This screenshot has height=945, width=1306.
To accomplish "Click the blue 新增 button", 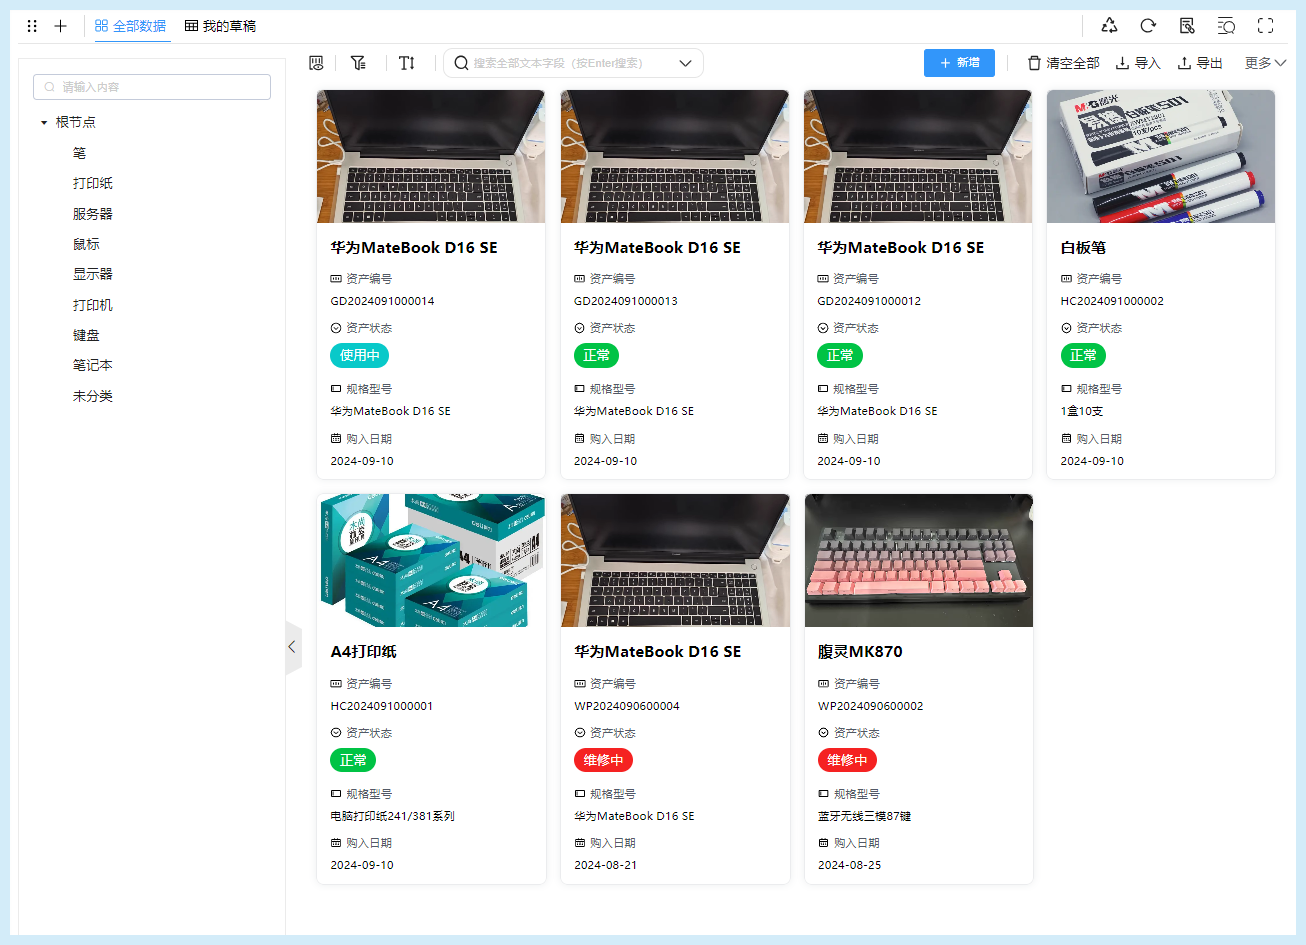I will coord(959,63).
